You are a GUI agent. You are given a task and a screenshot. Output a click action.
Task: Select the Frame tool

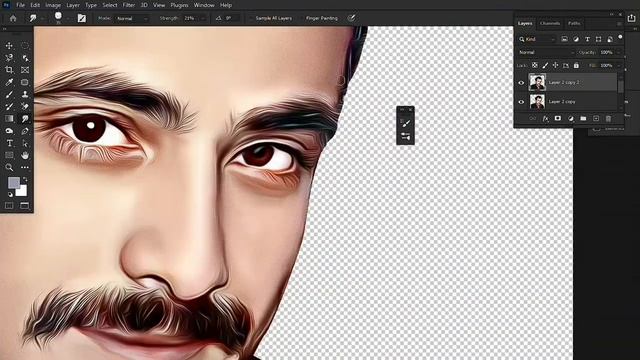[25, 70]
